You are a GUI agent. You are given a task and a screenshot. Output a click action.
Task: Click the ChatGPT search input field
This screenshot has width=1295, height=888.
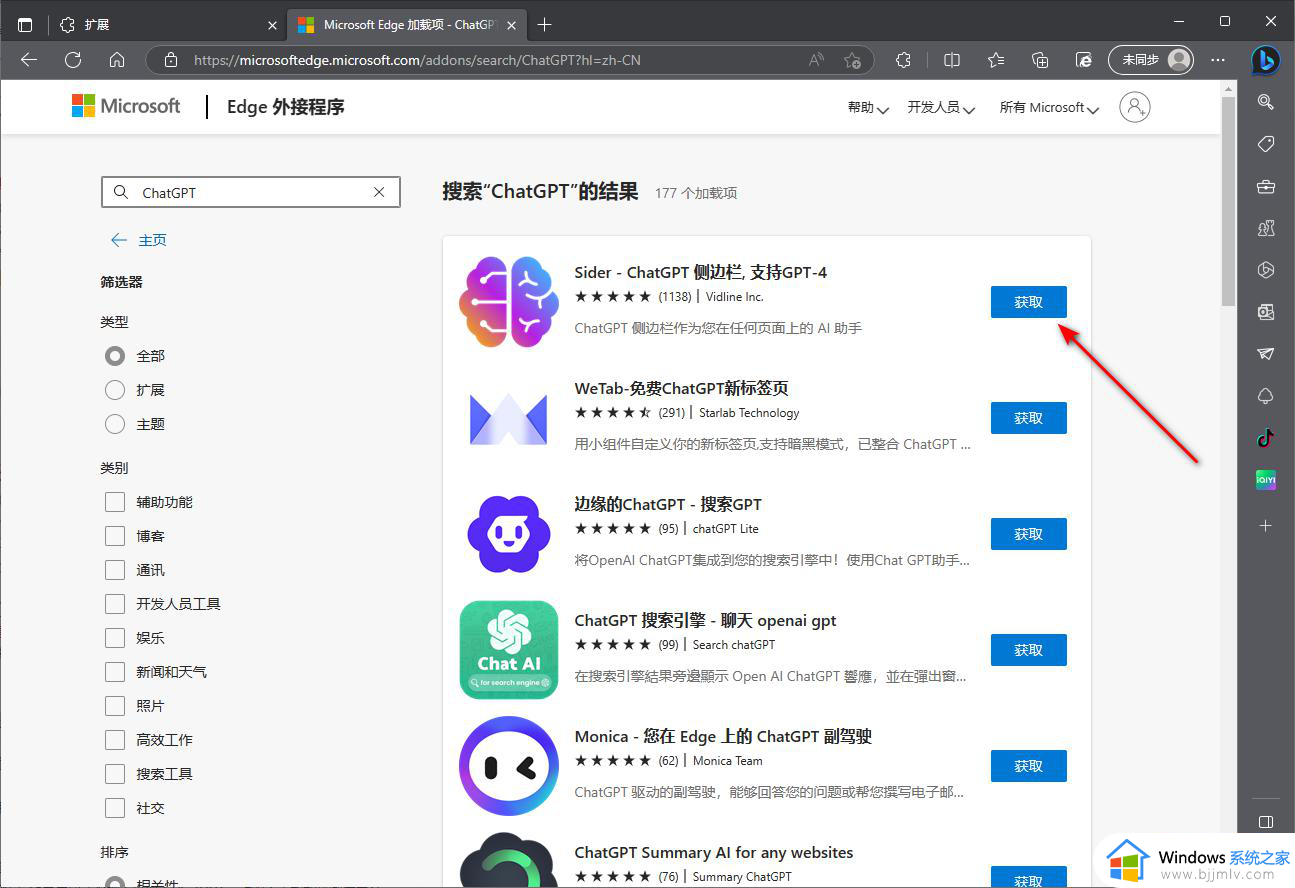click(x=250, y=192)
